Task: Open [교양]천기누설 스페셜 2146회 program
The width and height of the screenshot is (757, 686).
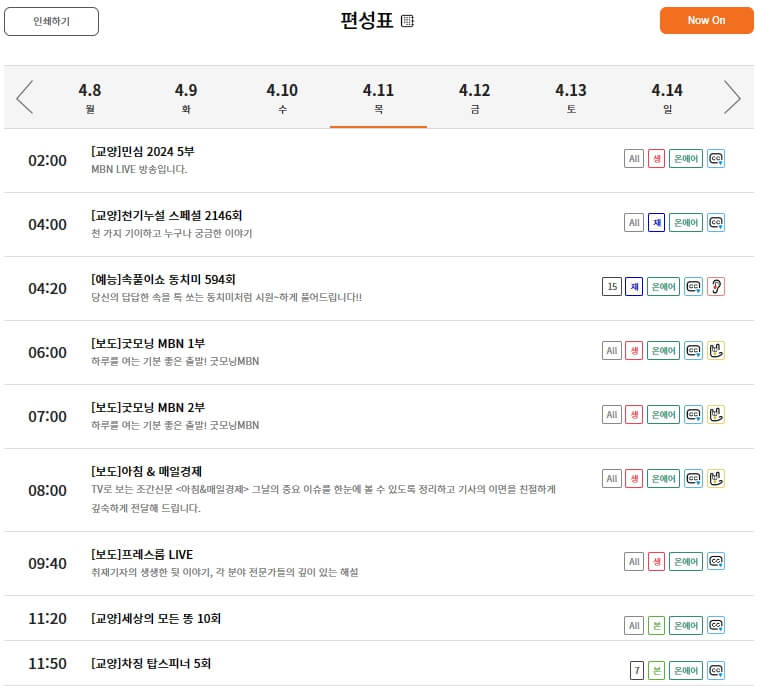Action: tap(167, 215)
